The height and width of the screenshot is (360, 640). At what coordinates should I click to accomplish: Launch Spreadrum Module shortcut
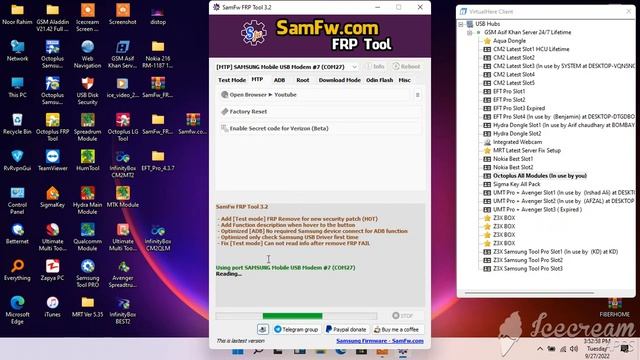tap(87, 127)
